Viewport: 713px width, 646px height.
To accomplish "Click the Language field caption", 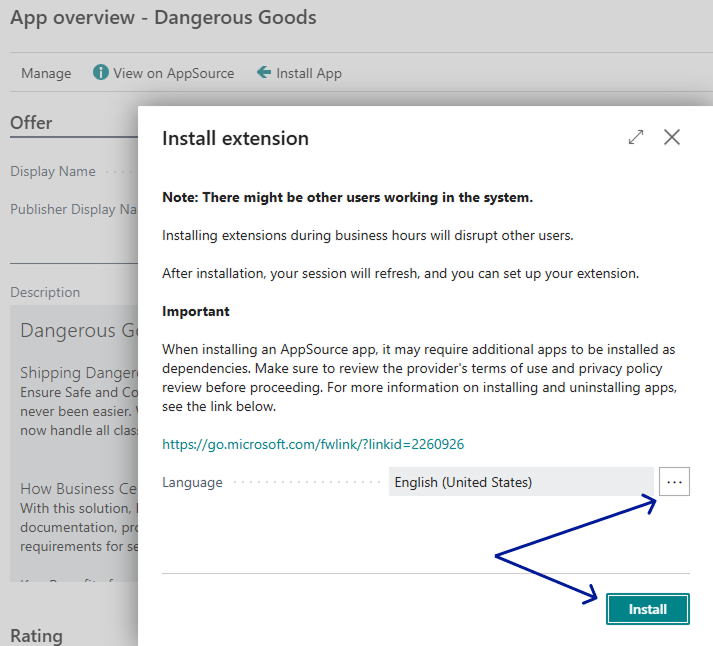I will (192, 482).
